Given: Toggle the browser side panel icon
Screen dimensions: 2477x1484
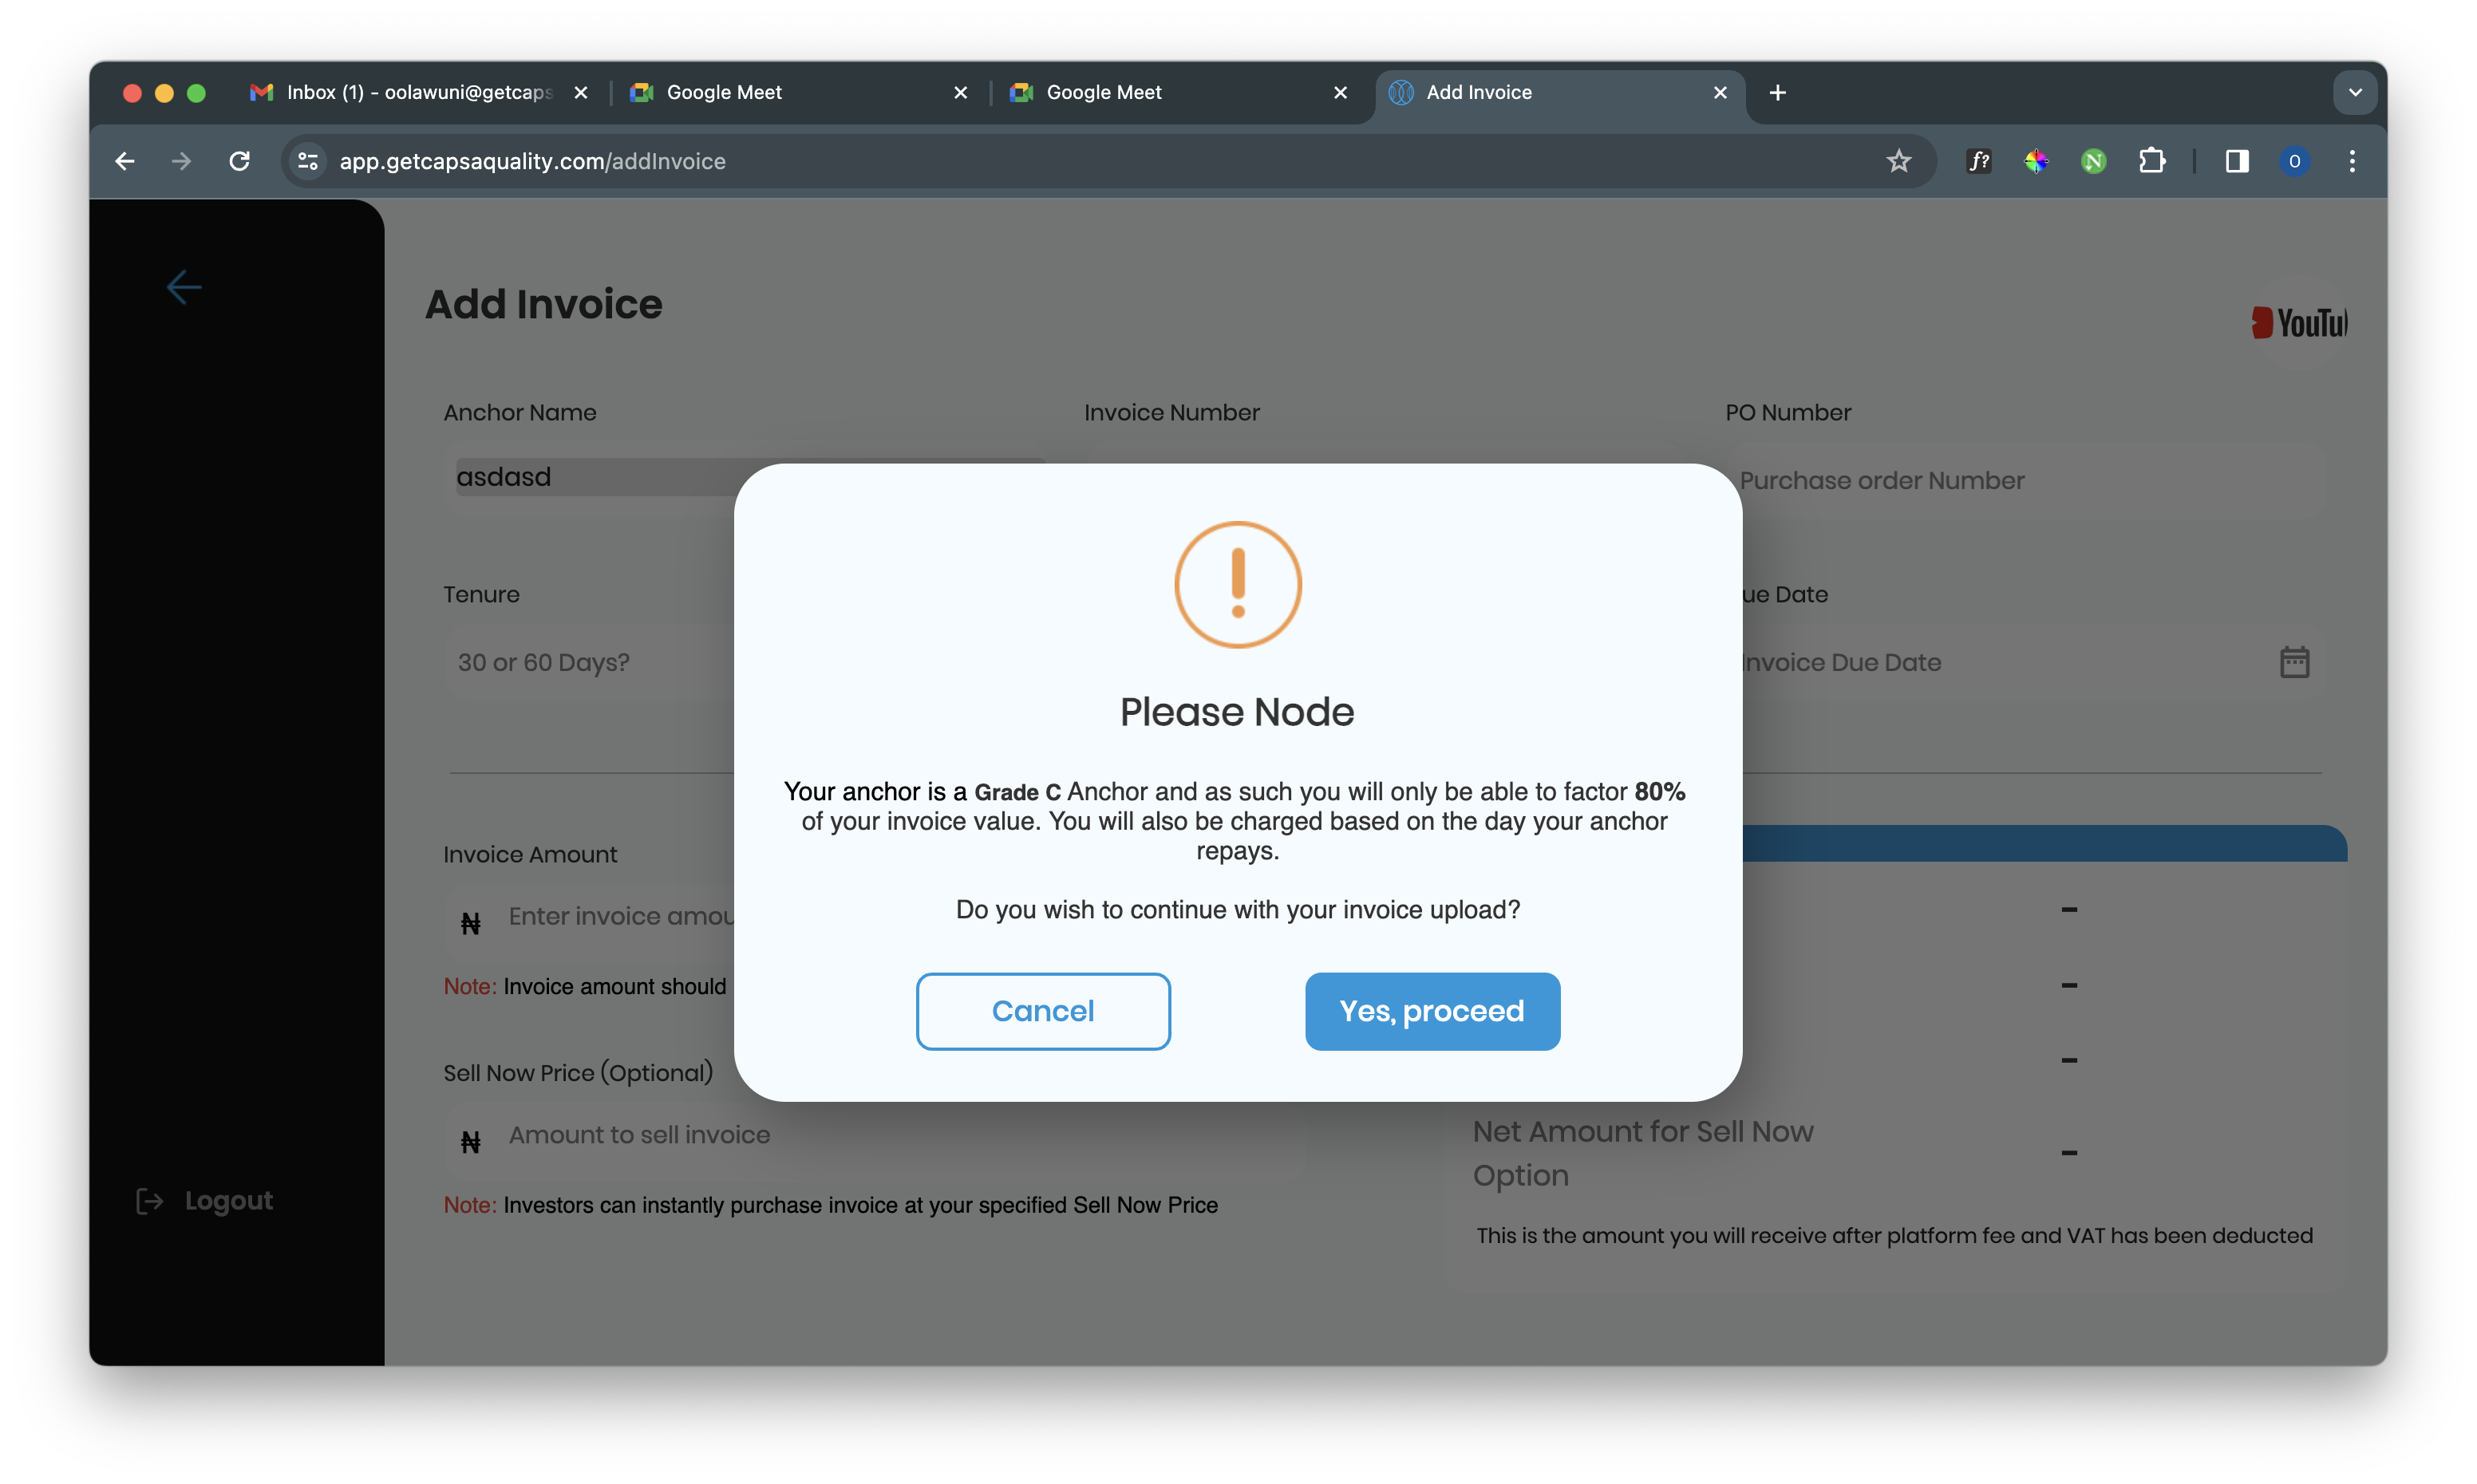Looking at the screenshot, I should tap(2237, 161).
